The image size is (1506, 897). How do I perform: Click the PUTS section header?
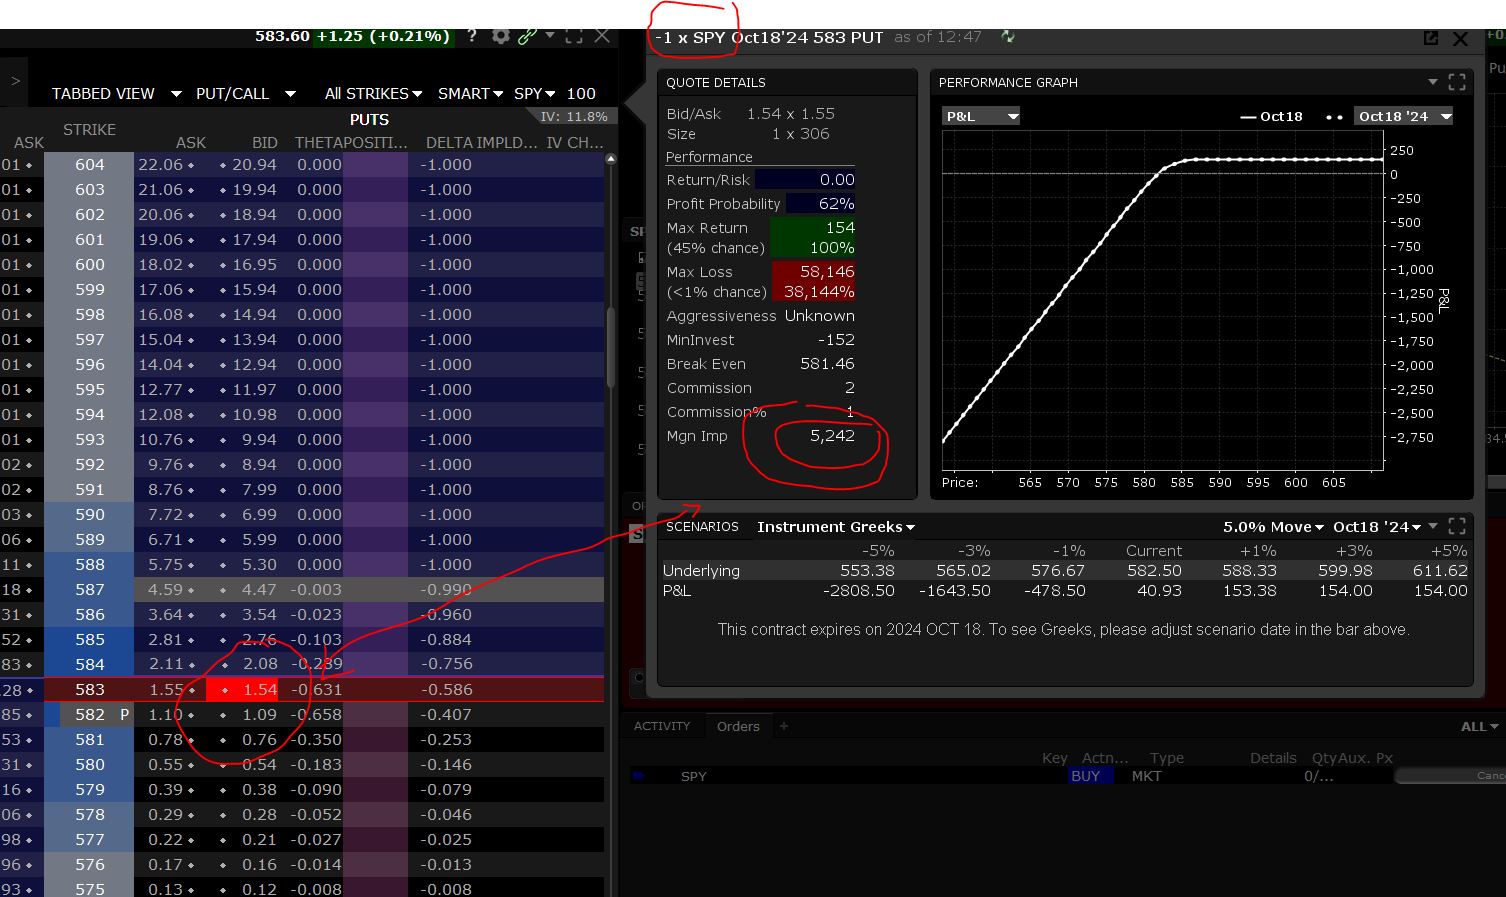point(369,119)
